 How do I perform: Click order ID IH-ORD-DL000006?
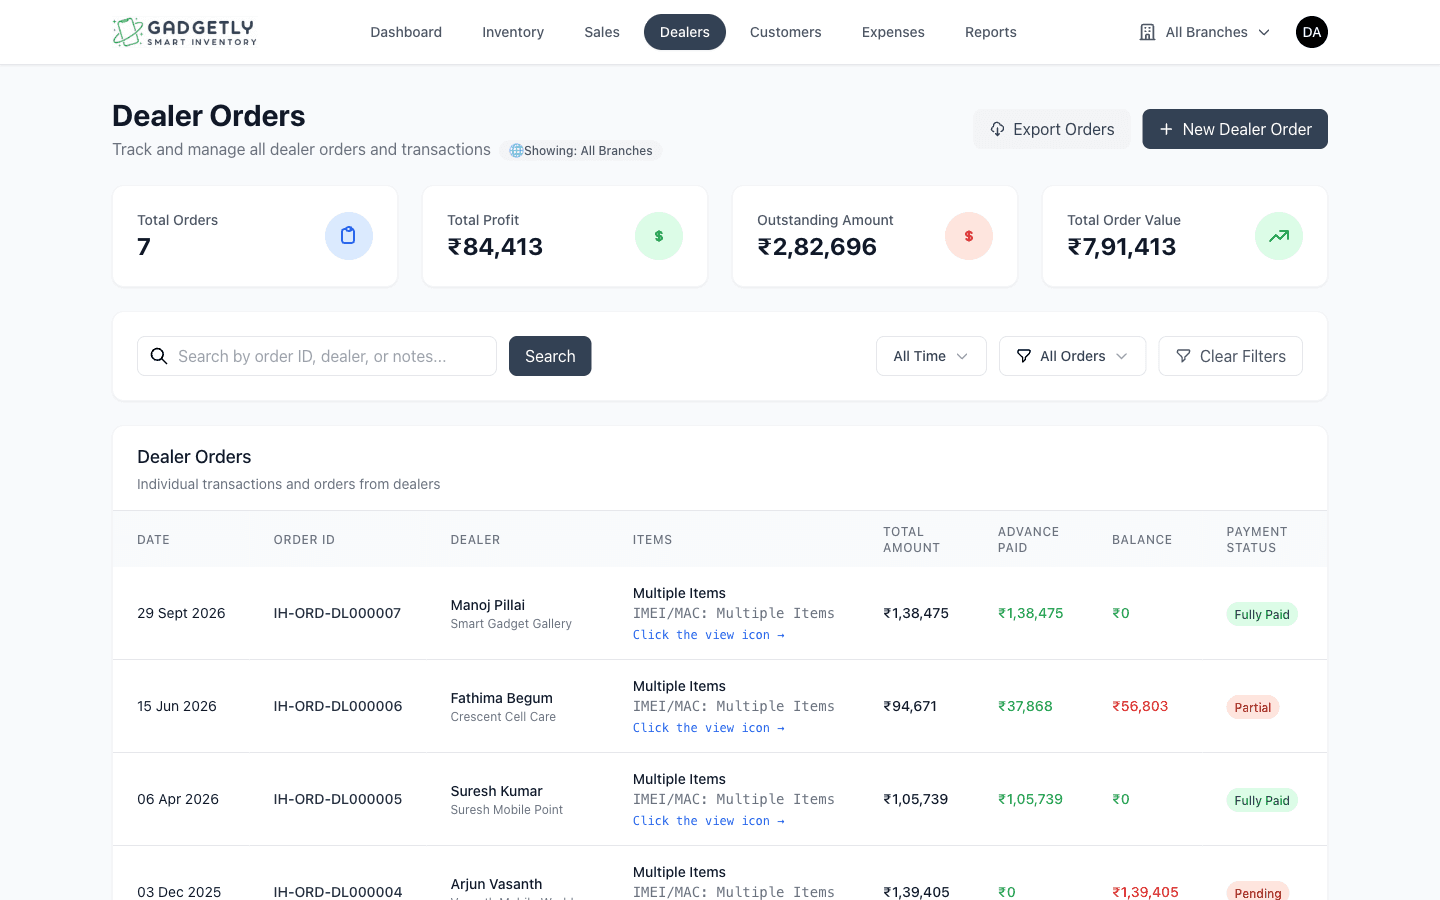(x=338, y=706)
